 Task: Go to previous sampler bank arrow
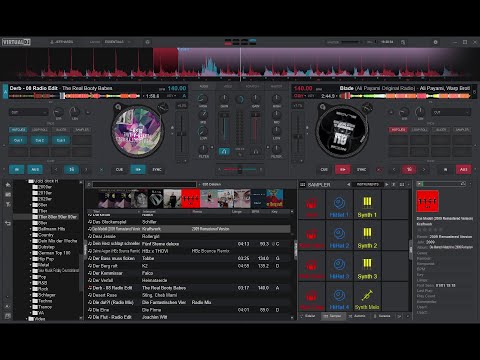coord(348,184)
